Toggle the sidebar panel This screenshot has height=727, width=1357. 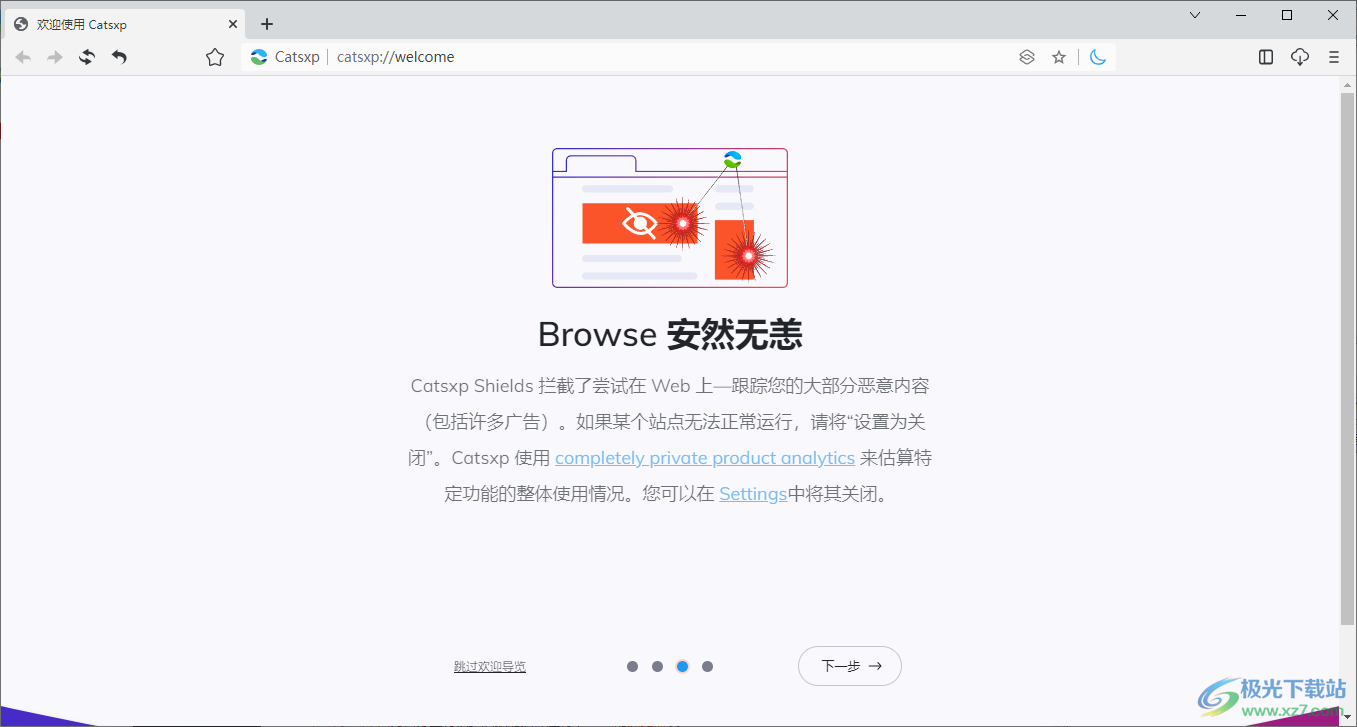tap(1266, 58)
